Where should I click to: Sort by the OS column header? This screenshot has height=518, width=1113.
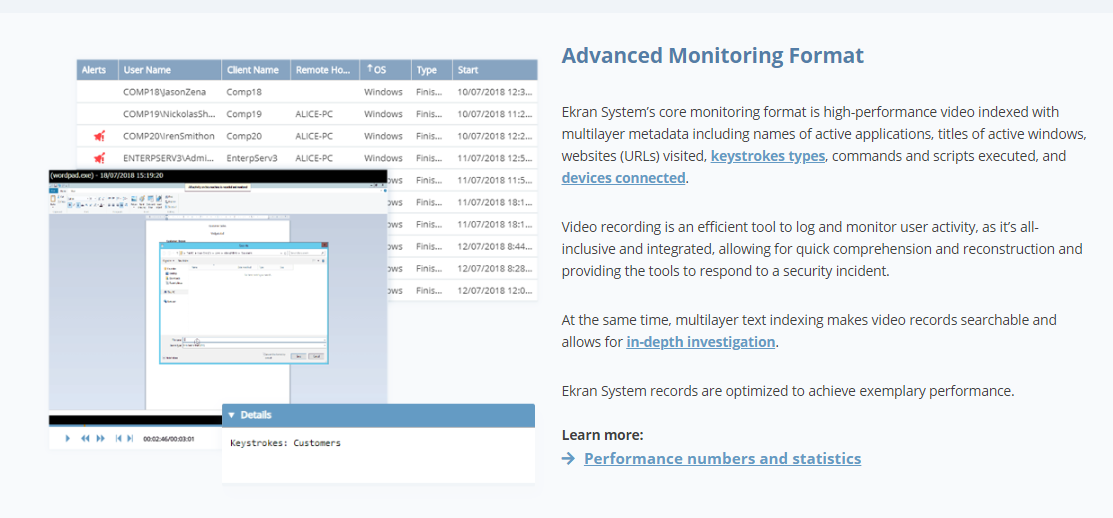385,70
